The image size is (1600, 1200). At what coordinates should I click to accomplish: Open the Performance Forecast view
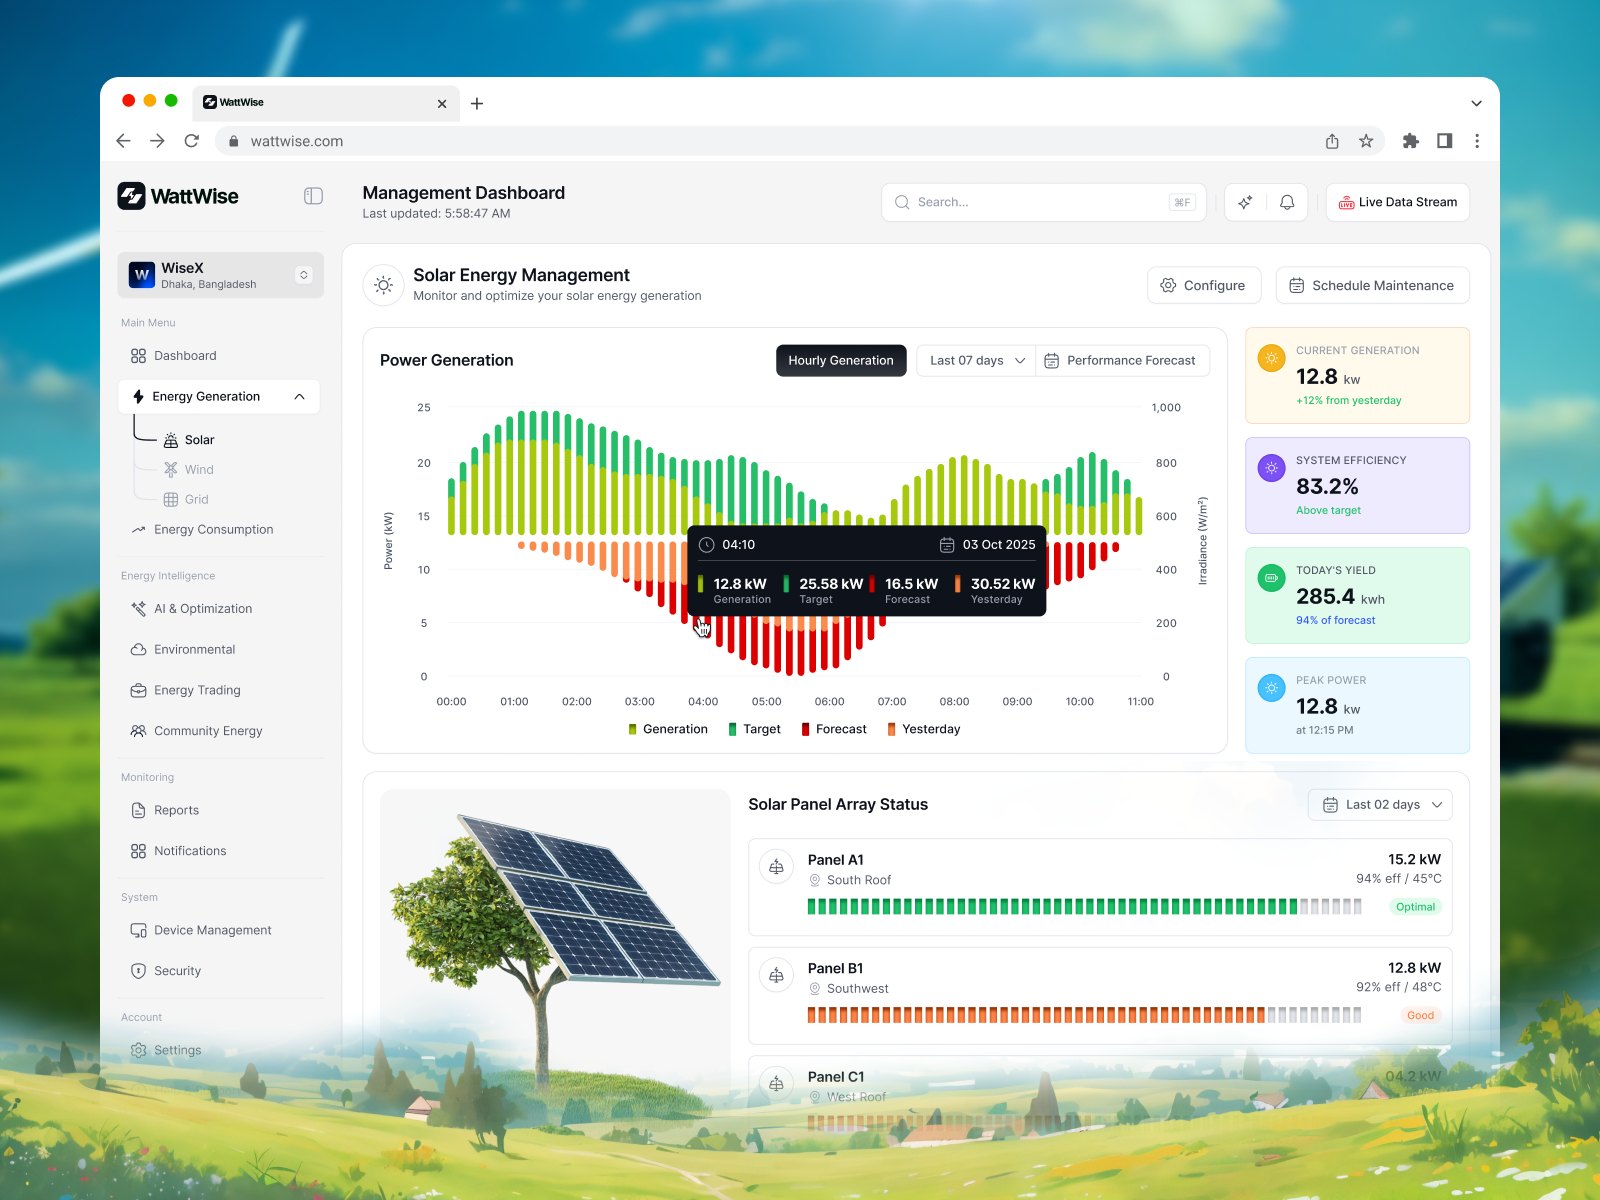pos(1122,361)
